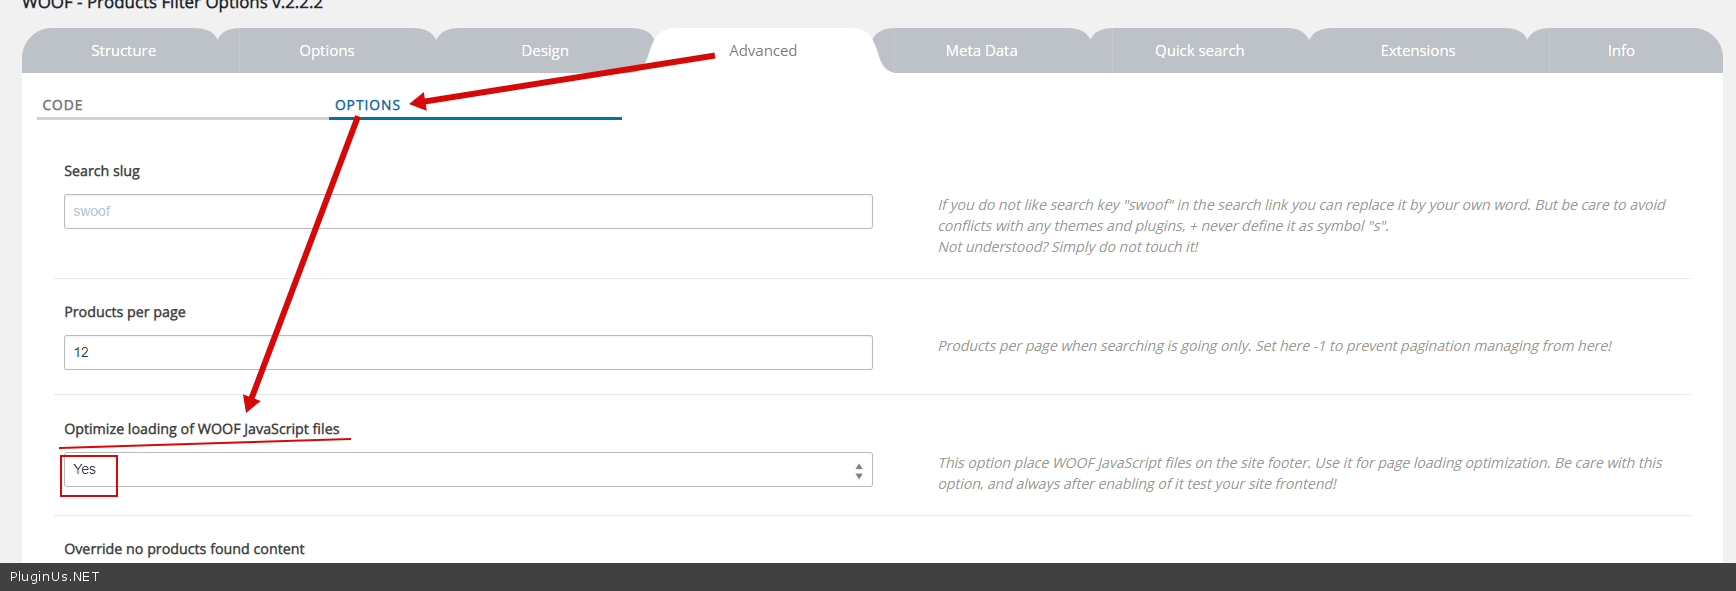Show the Info tab
This screenshot has height=591, width=1736.
pyautogui.click(x=1621, y=51)
